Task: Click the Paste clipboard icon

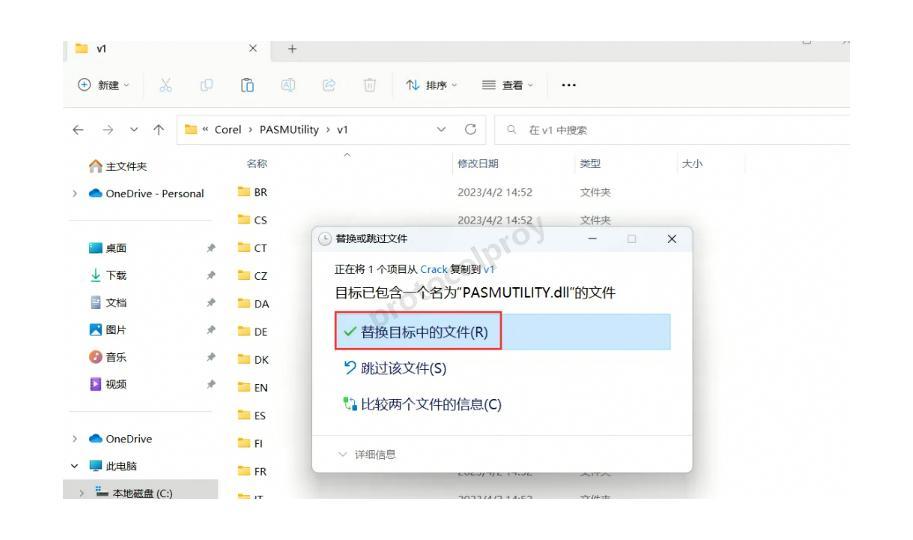Action: [x=247, y=85]
